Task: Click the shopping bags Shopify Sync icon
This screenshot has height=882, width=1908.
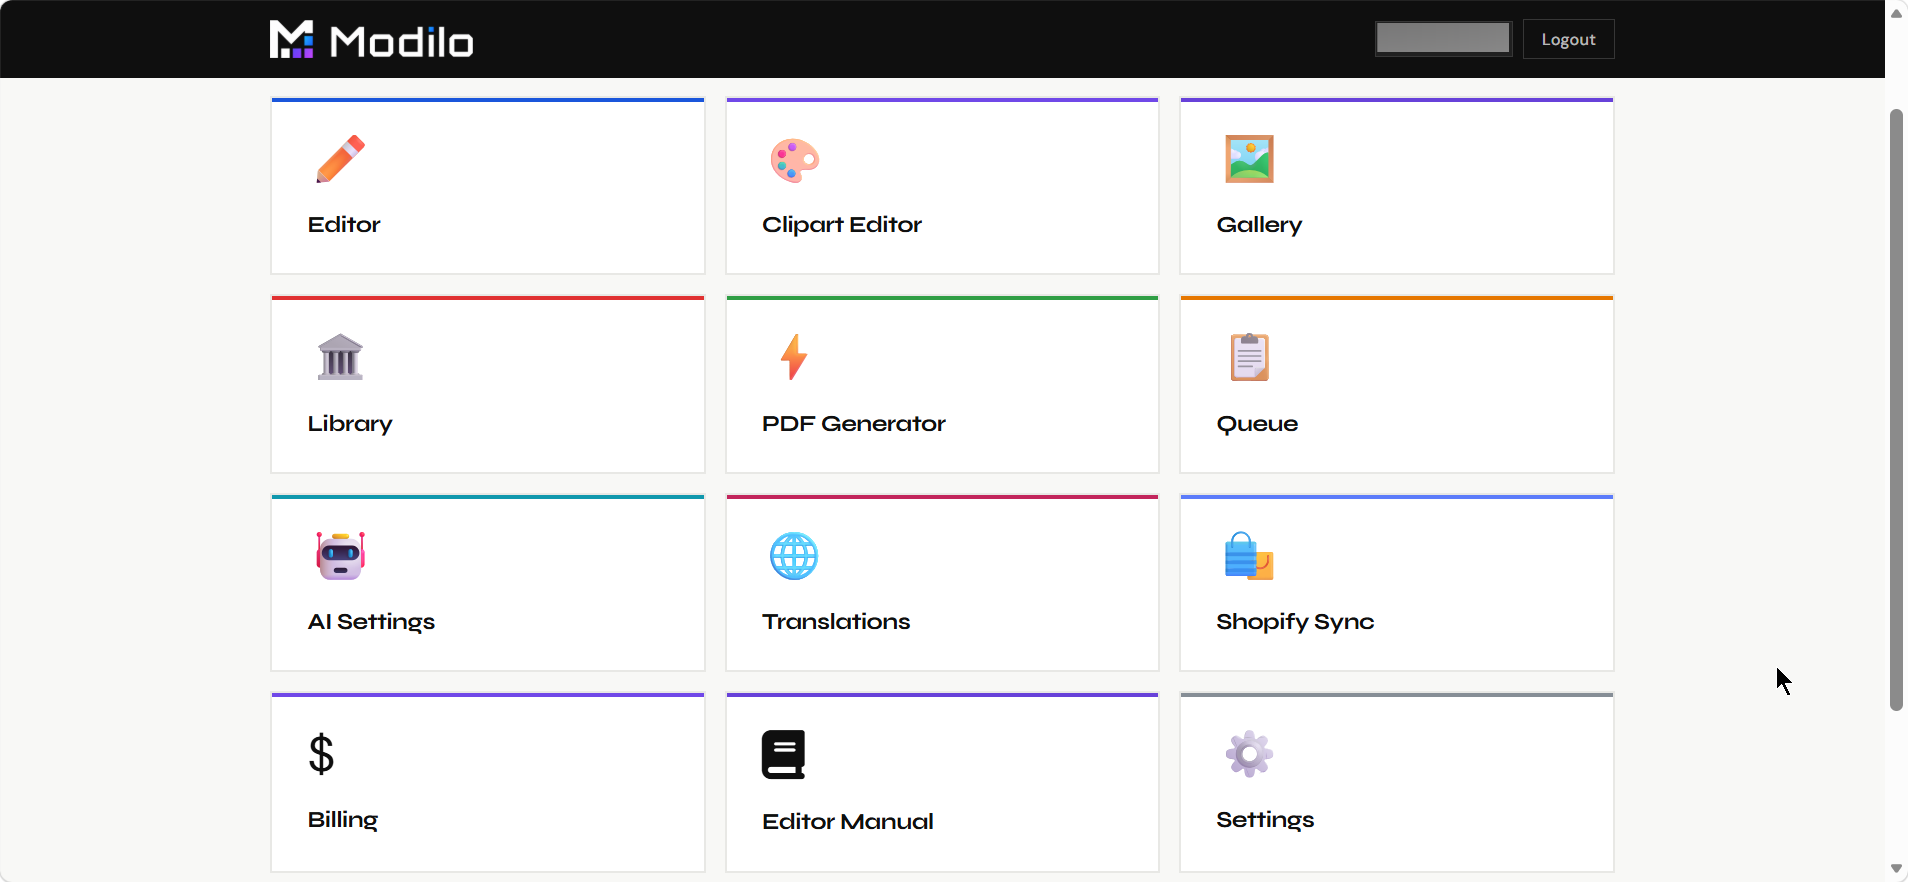Action: coord(1249,556)
